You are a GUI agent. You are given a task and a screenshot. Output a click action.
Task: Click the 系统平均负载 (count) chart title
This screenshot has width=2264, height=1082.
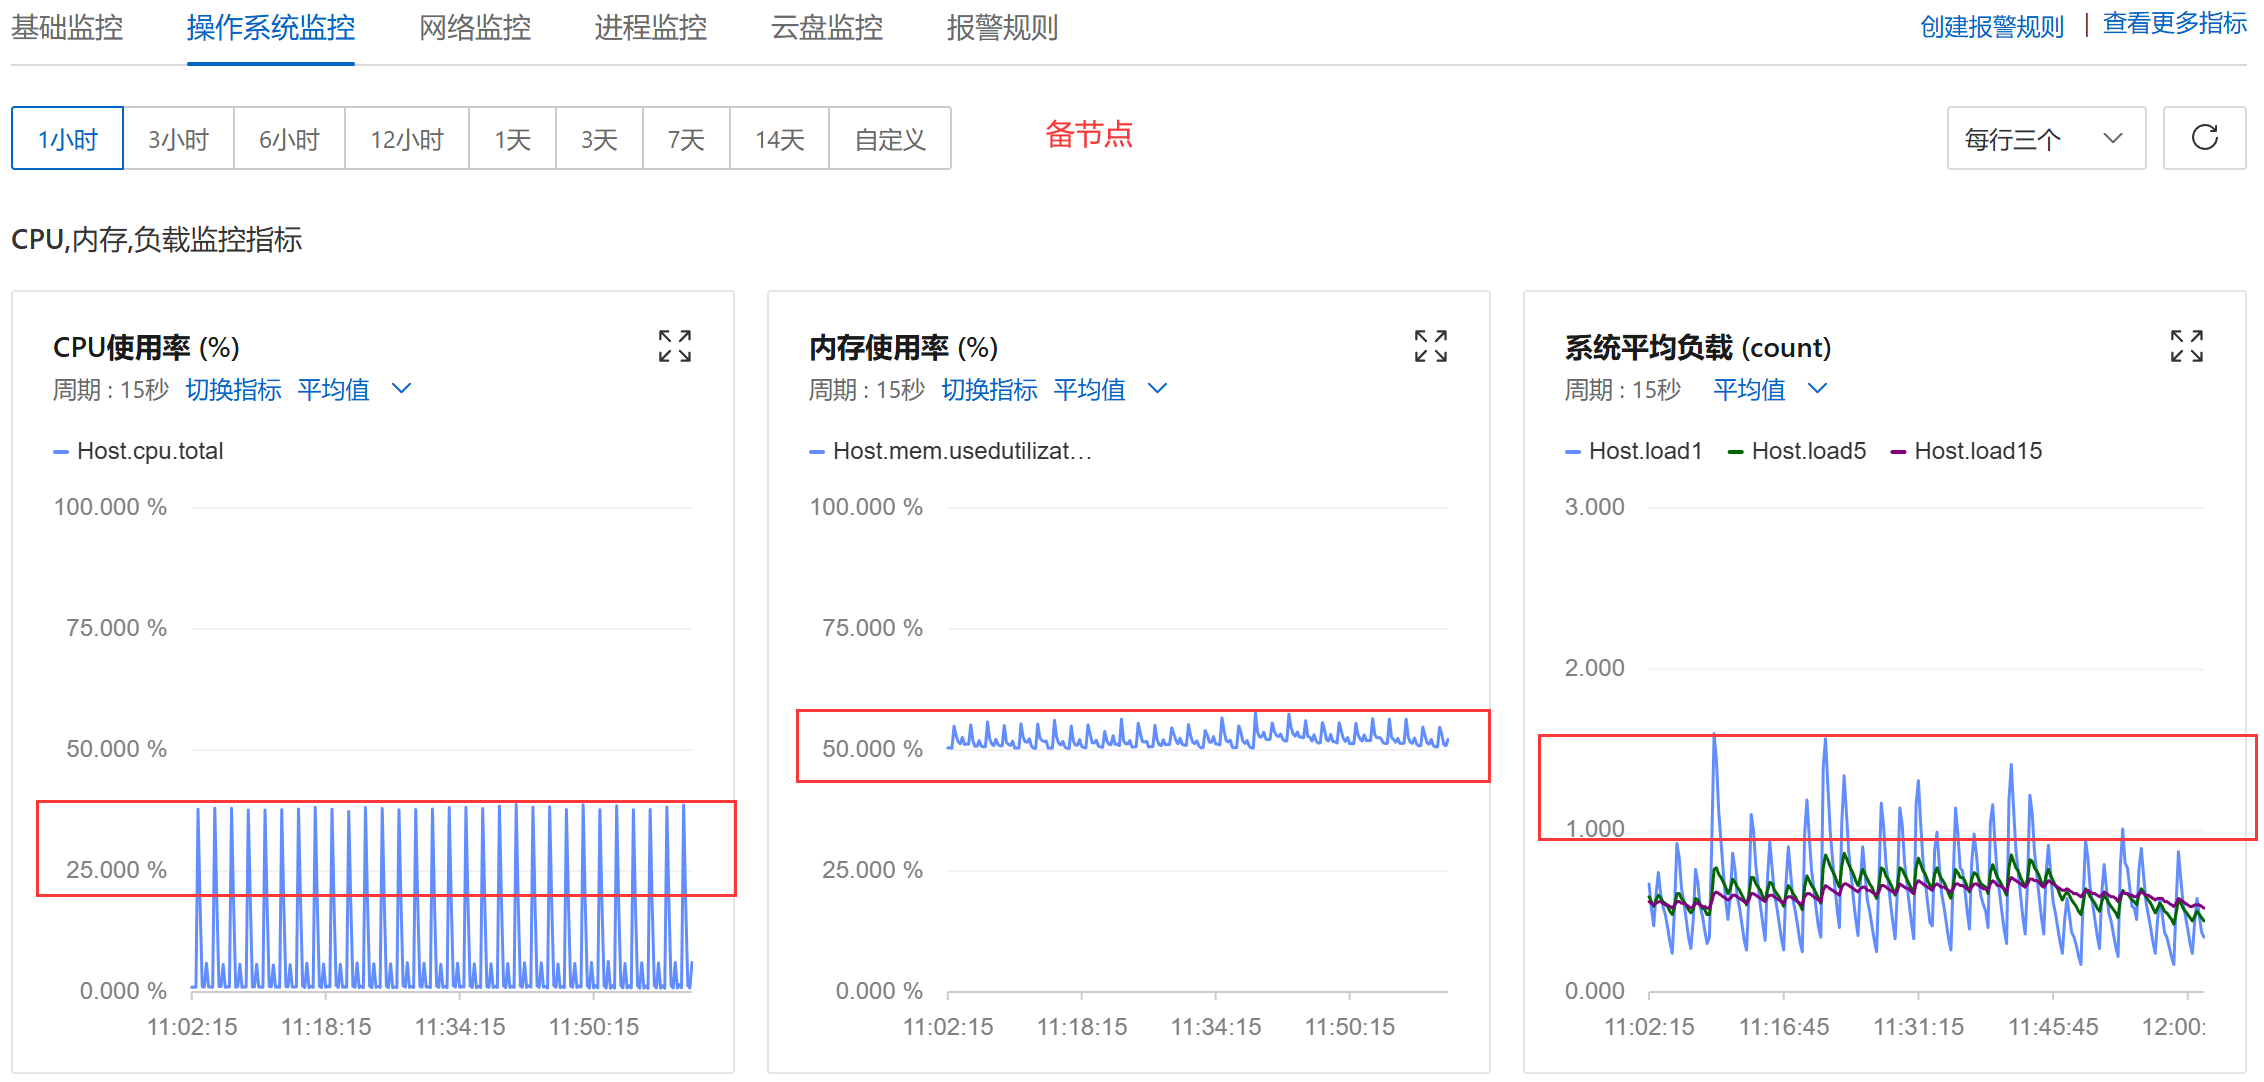(x=1698, y=347)
